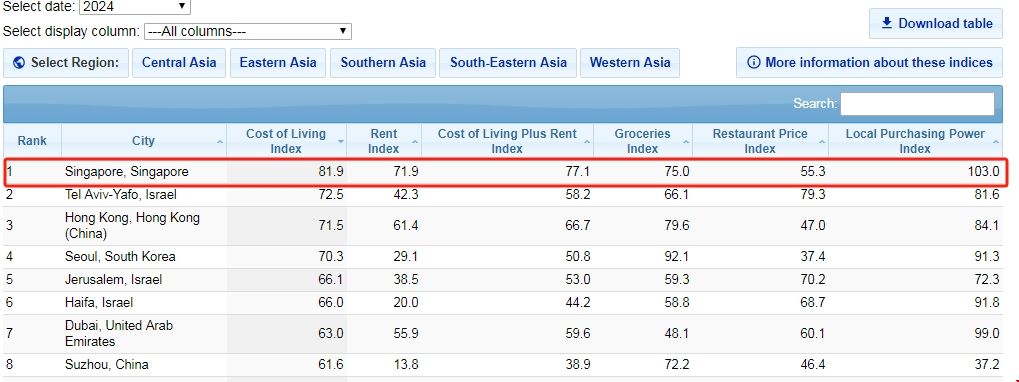Focus the table Search input field

pos(917,104)
